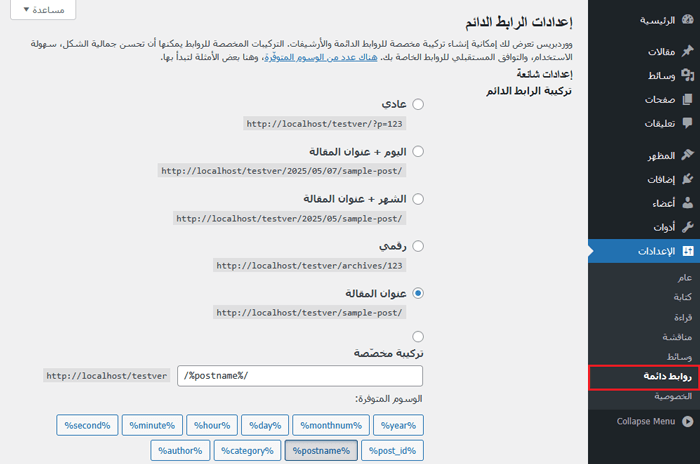
Task: Insert the %author% tag button
Action: click(180, 451)
